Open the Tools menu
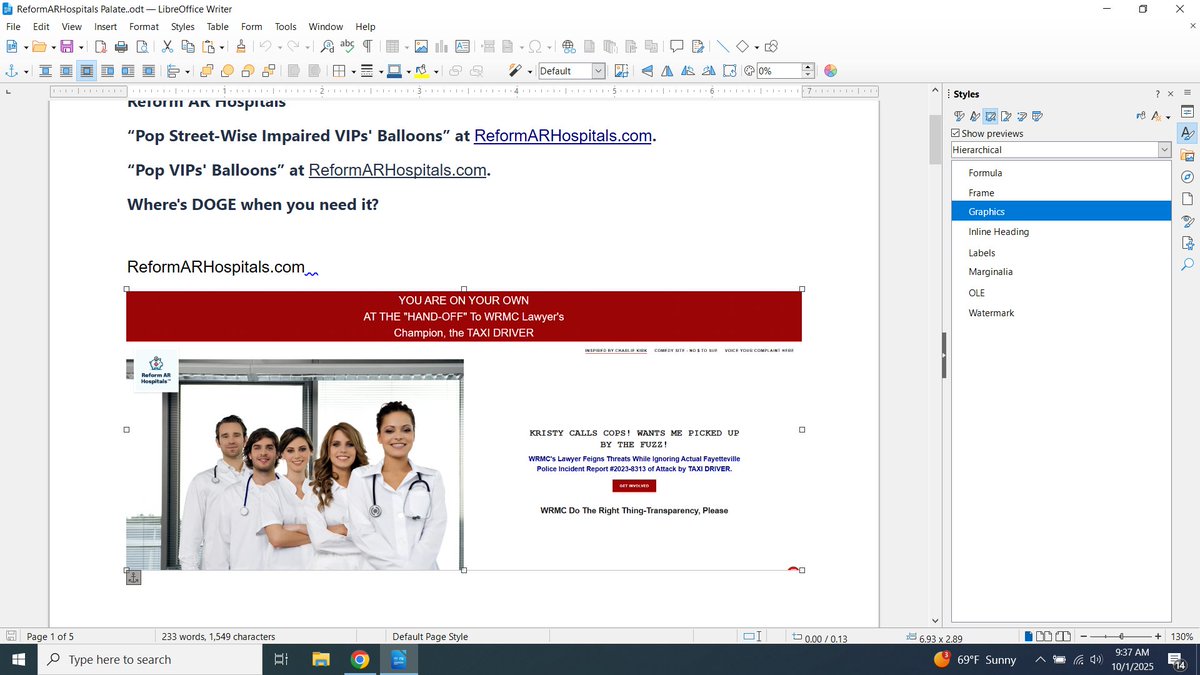This screenshot has width=1200, height=675. (286, 27)
